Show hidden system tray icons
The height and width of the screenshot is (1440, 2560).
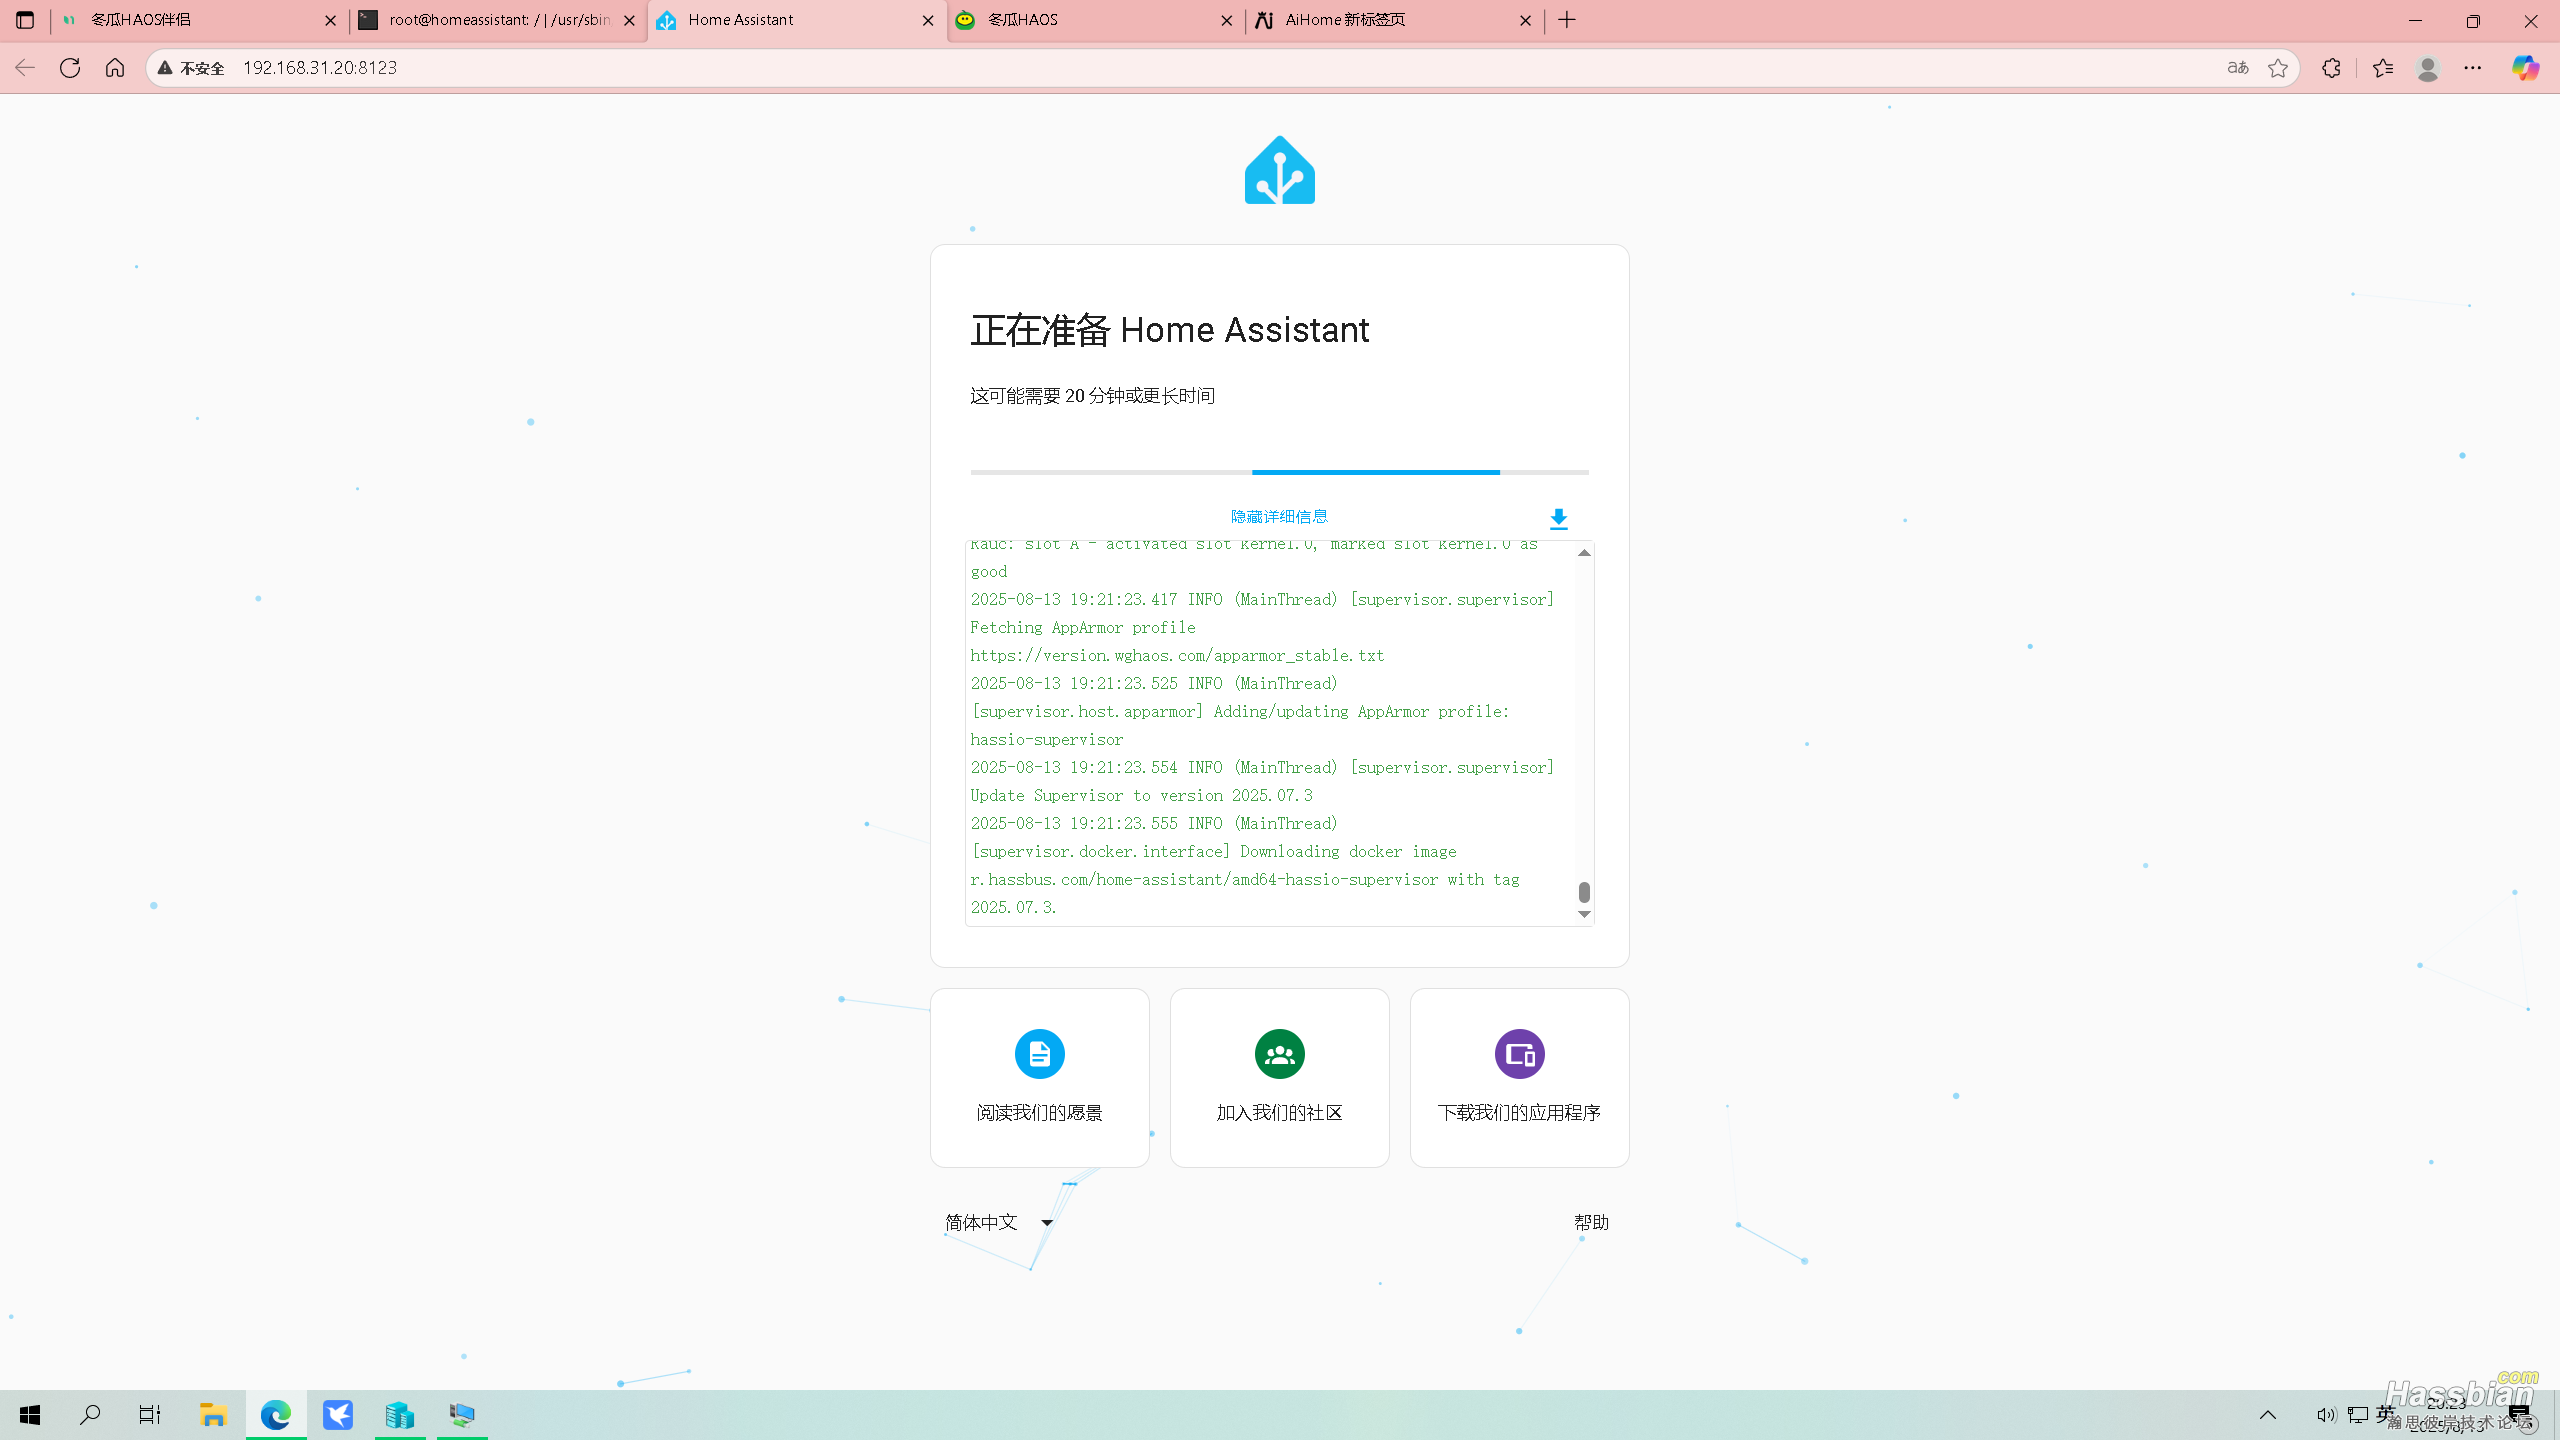coord(2268,1415)
